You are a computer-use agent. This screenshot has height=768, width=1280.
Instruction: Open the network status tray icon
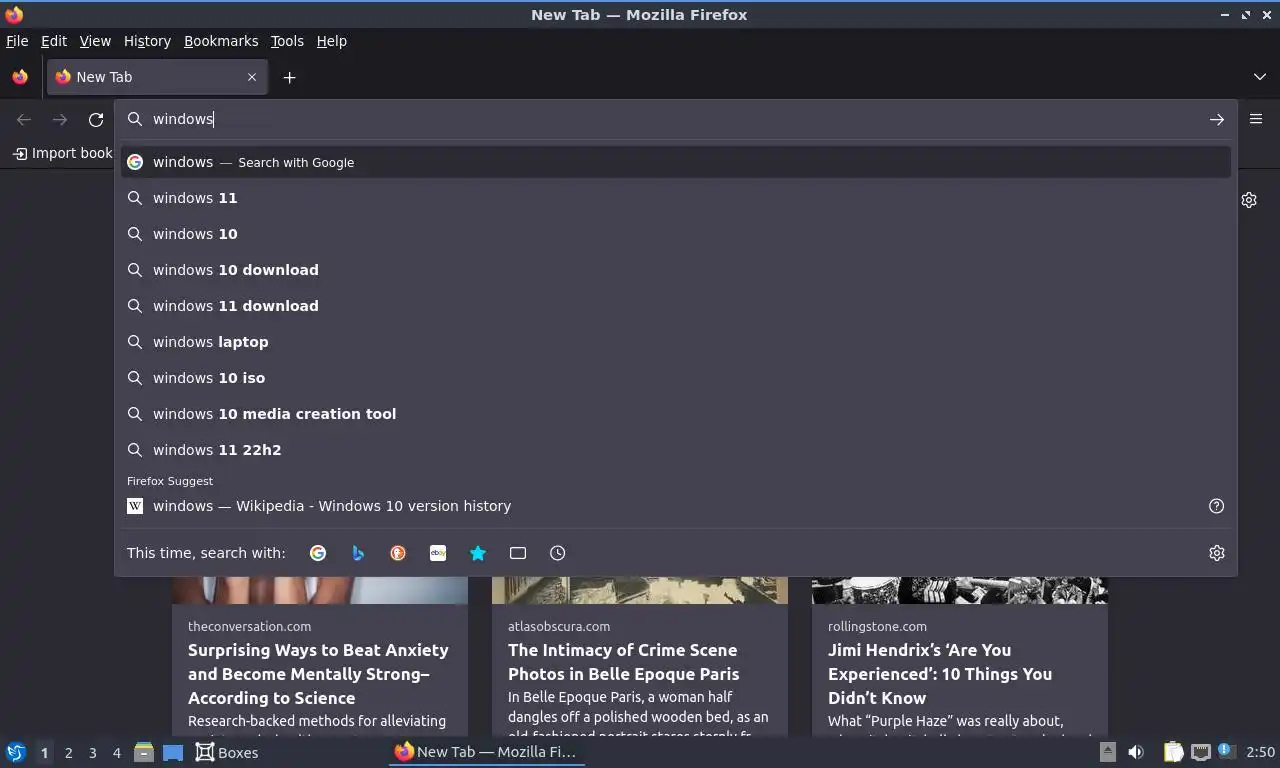pos(1201,752)
